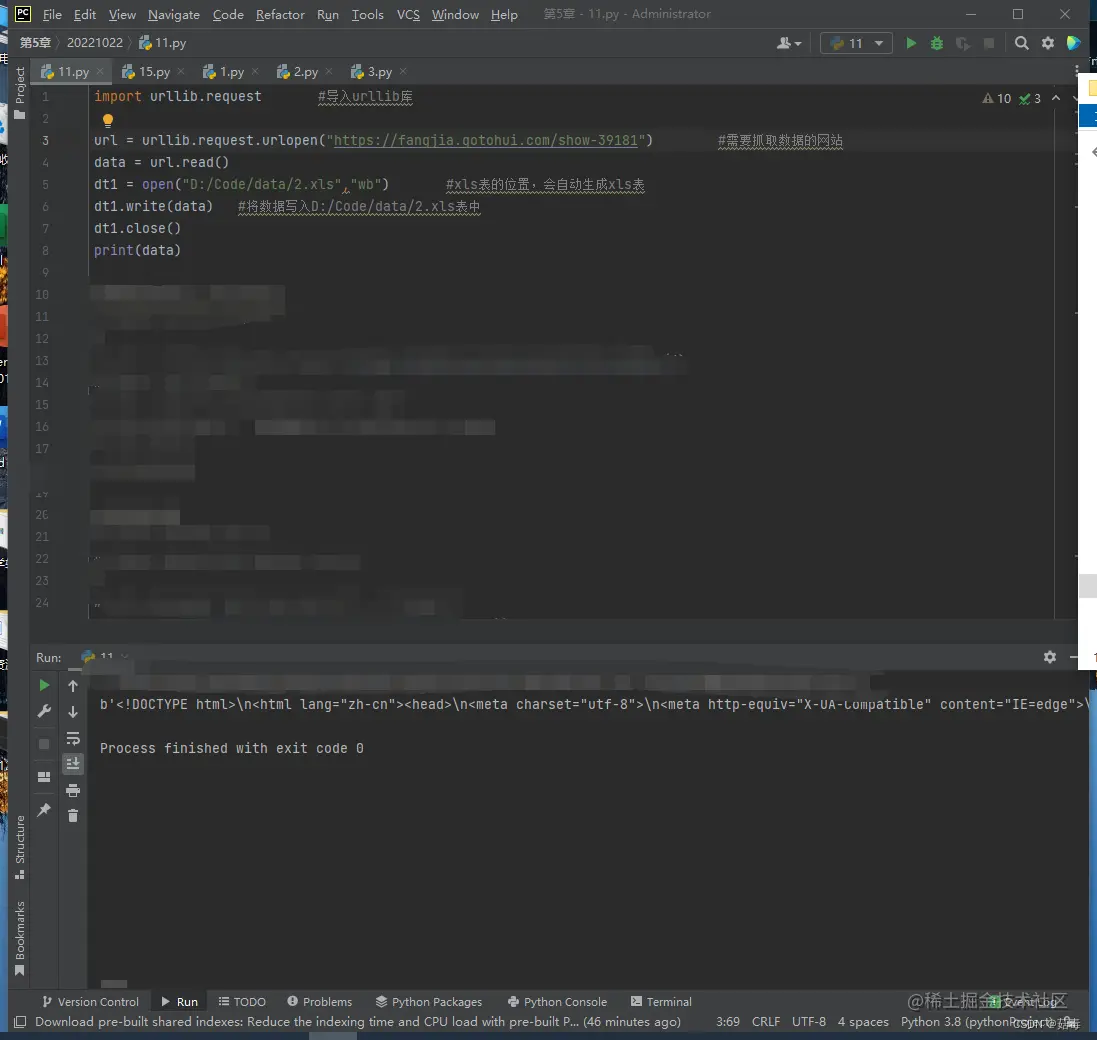Open the VCS menu
This screenshot has width=1097, height=1040.
click(408, 15)
